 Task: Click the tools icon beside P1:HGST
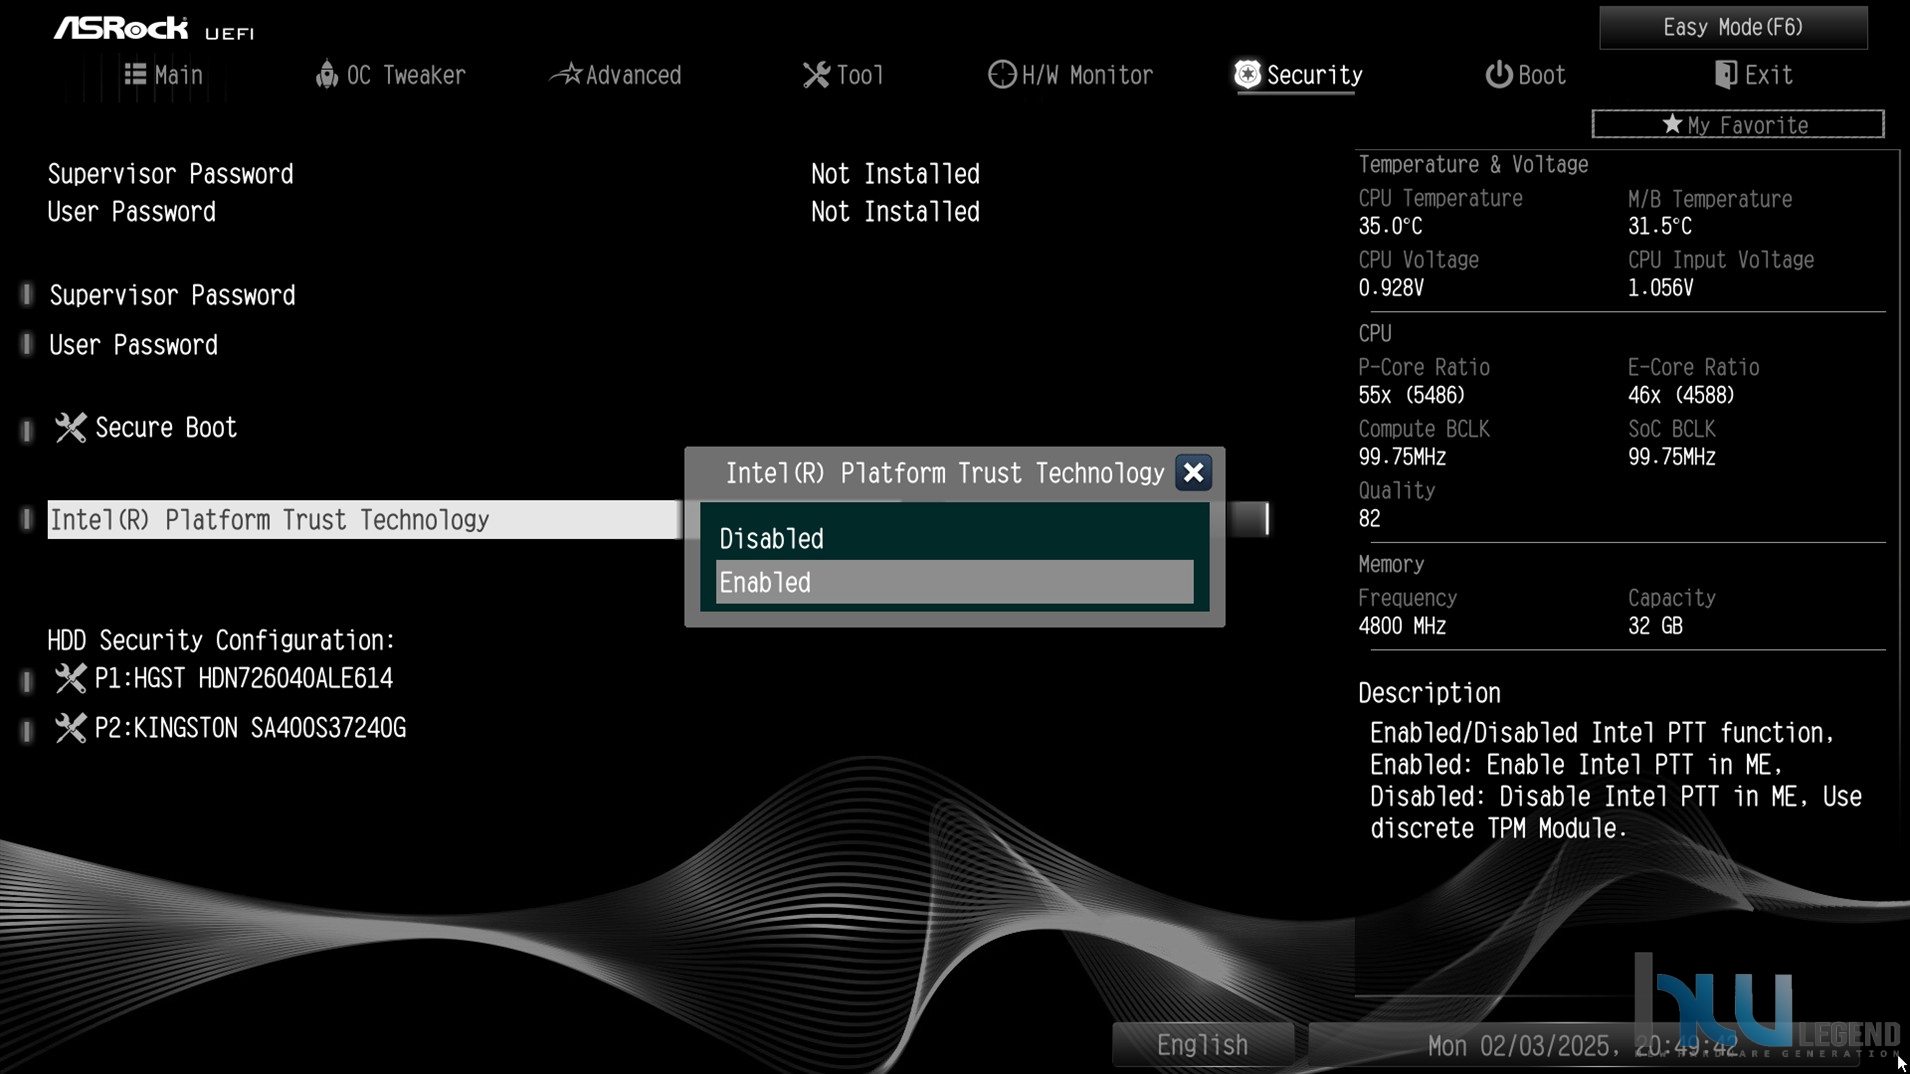pos(70,678)
